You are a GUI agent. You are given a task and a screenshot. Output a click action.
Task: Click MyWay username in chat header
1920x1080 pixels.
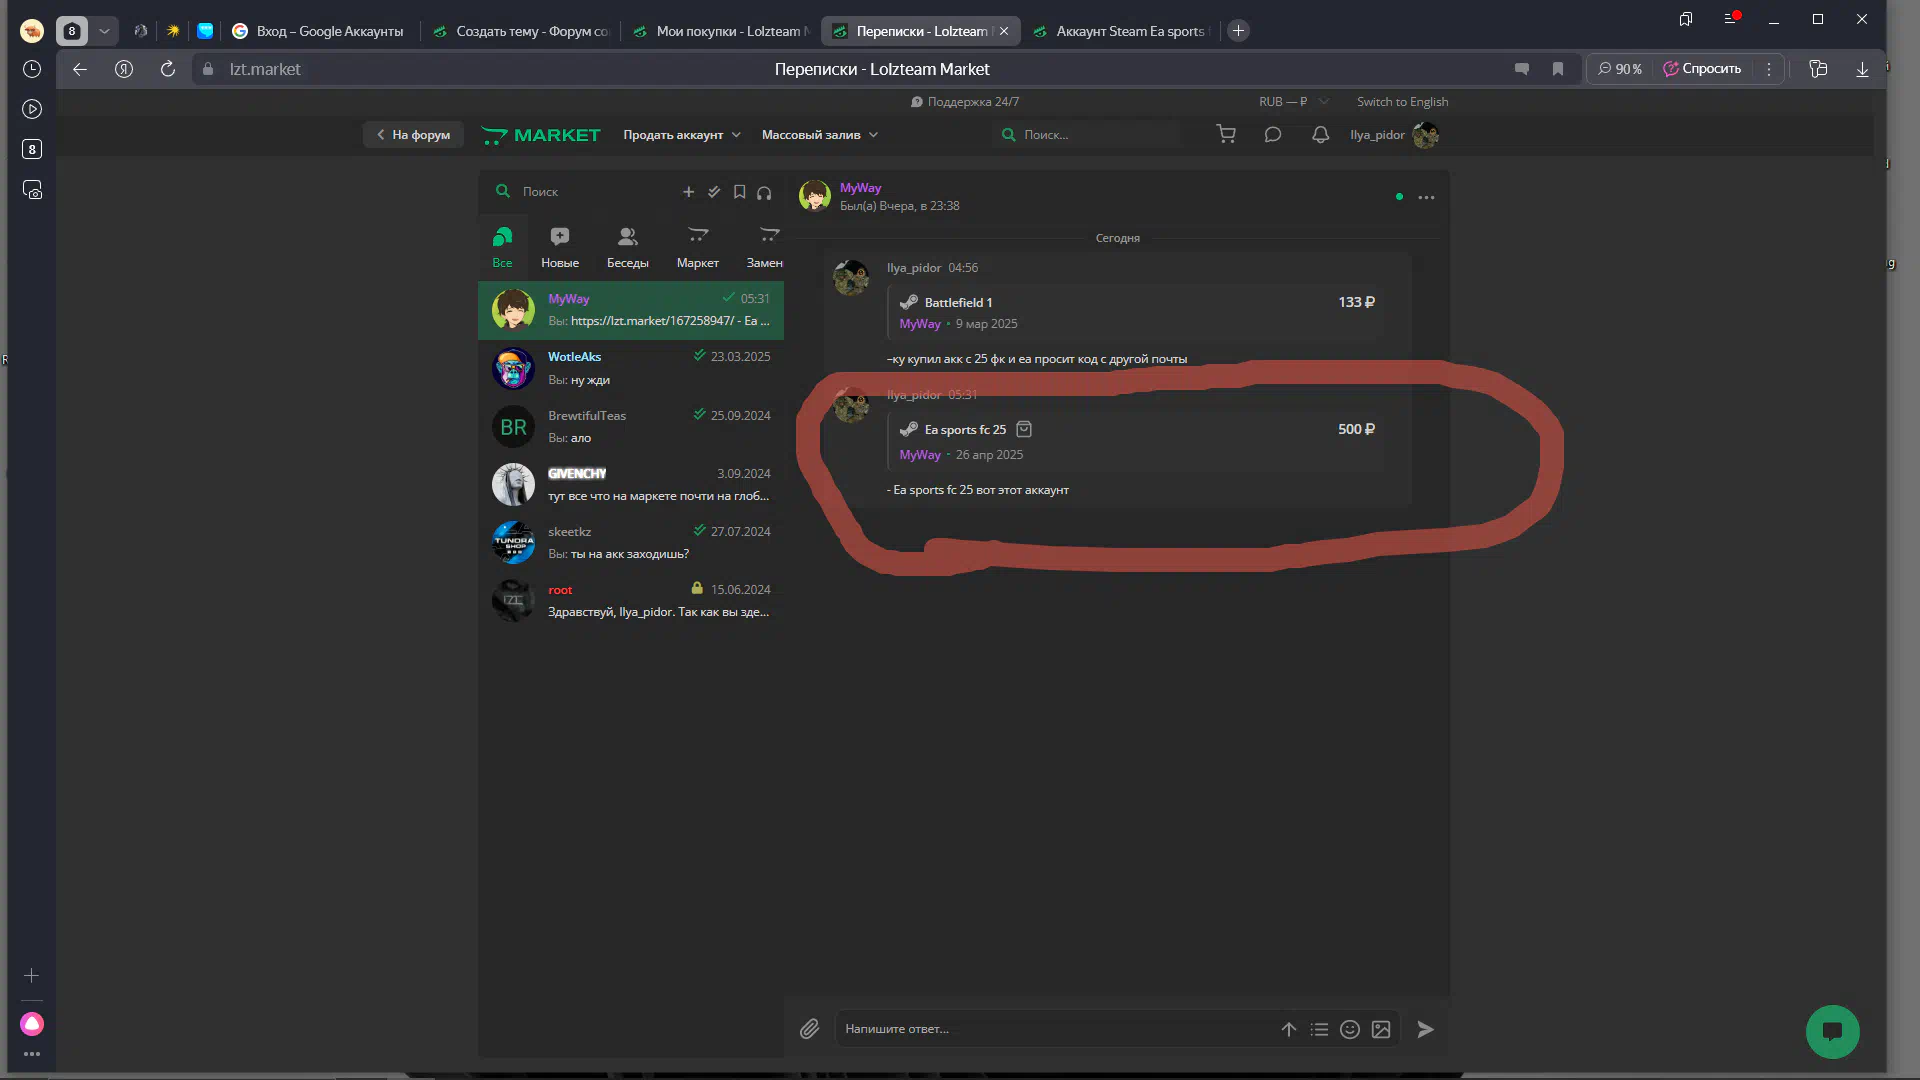tap(860, 188)
